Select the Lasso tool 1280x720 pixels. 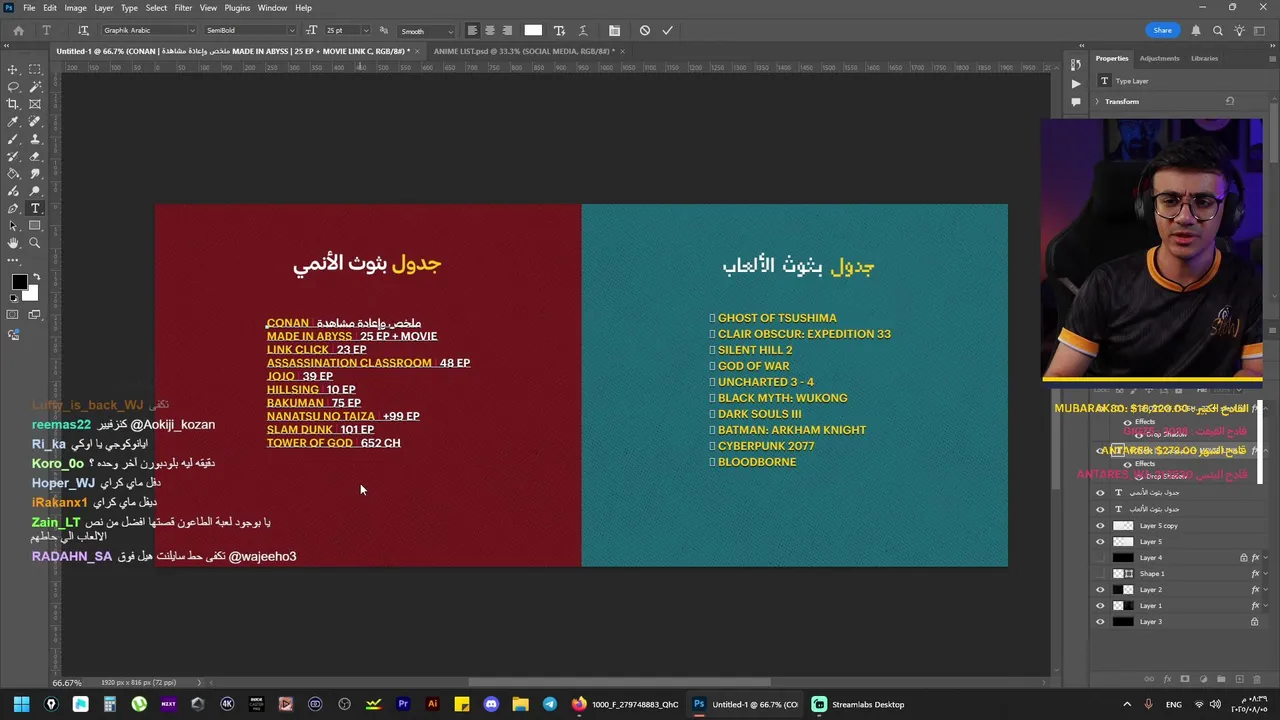[x=13, y=87]
